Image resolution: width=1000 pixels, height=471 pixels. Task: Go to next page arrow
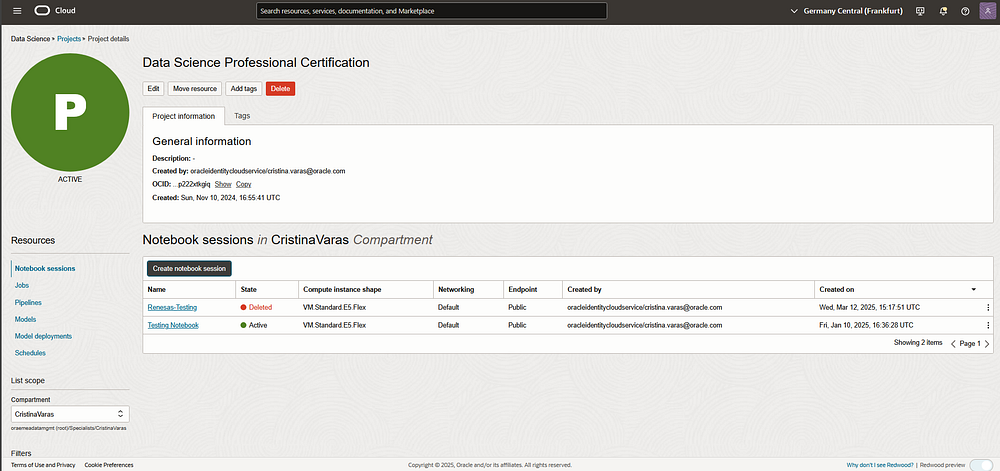tap(987, 344)
